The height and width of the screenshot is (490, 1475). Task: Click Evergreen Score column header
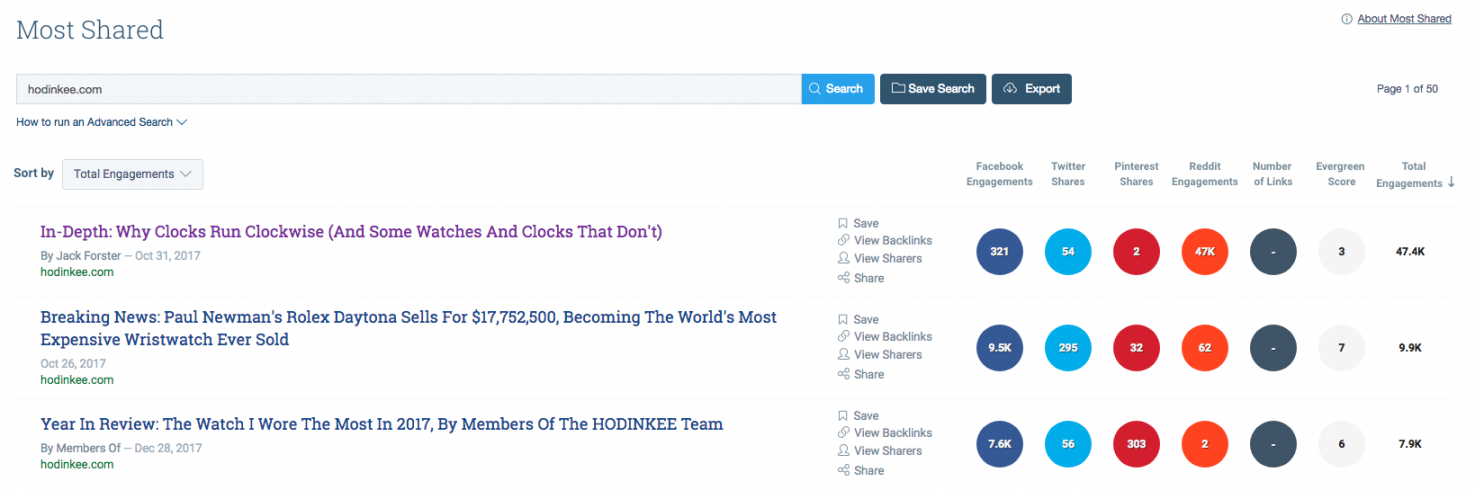click(x=1341, y=174)
